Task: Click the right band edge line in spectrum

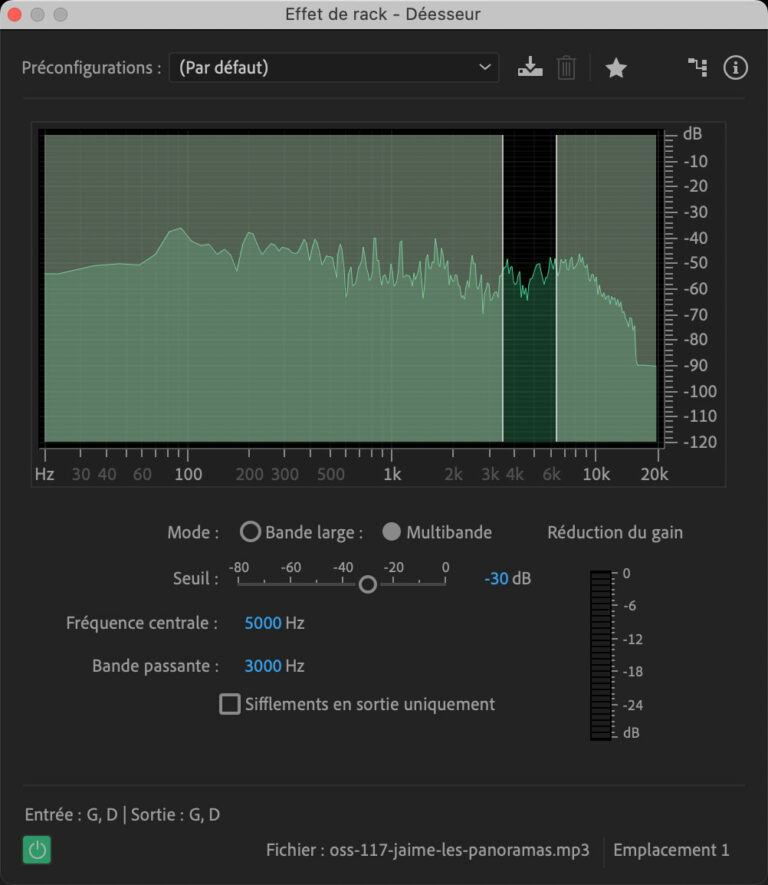Action: coord(556,288)
